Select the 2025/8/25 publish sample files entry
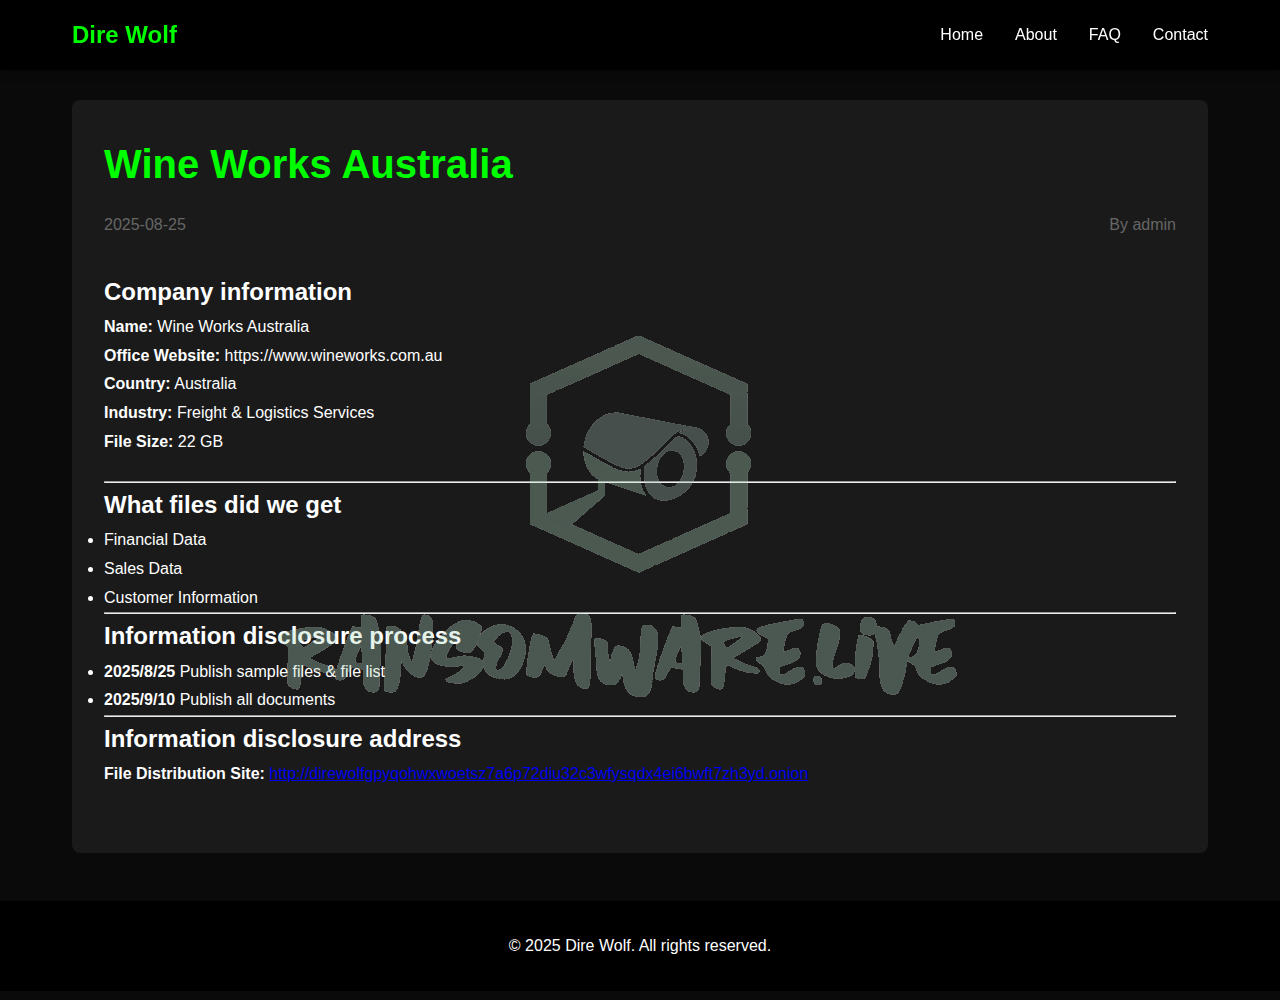The width and height of the screenshot is (1280, 1000). coord(244,672)
